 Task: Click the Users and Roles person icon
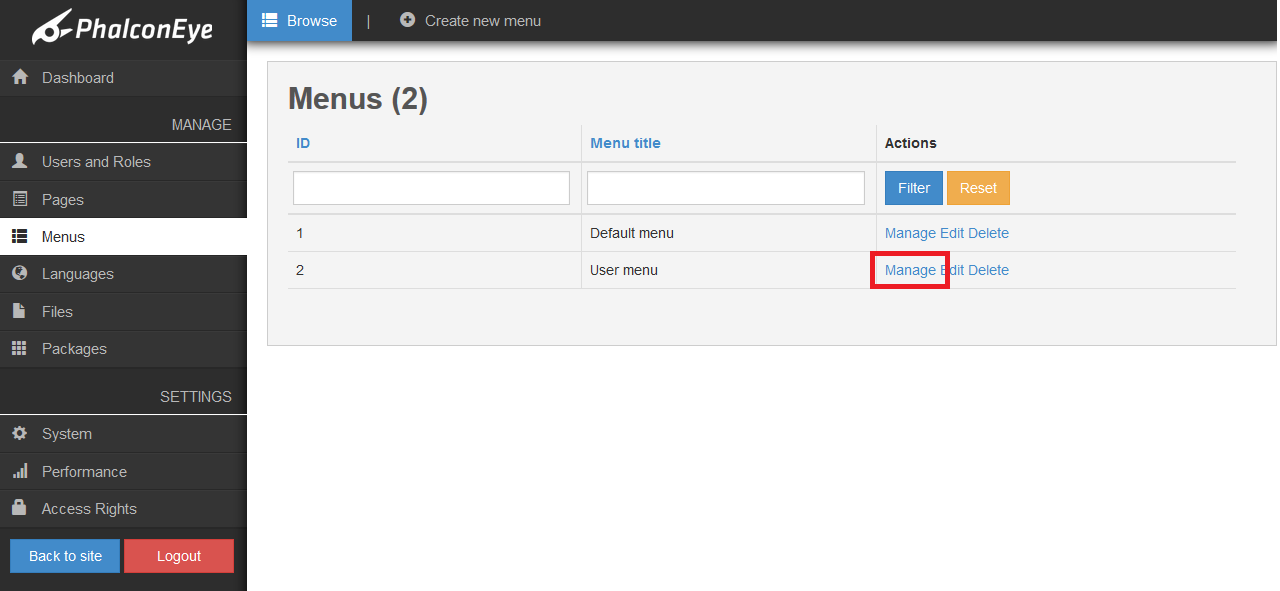pos(19,161)
